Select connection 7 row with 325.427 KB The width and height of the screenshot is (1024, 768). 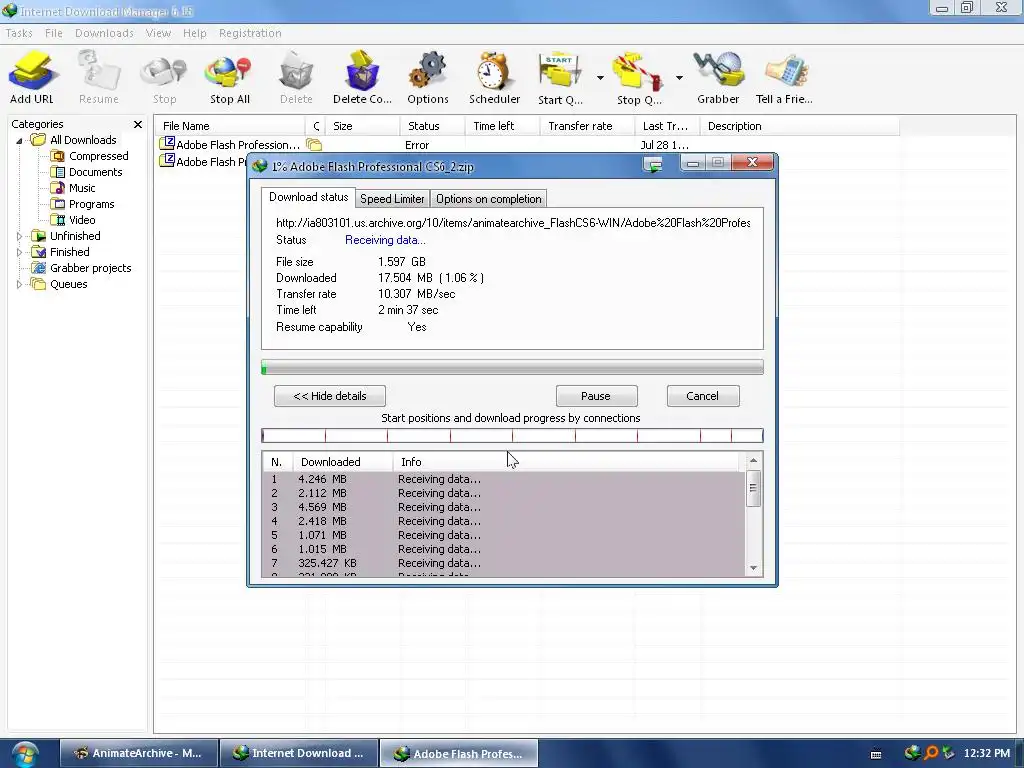[504, 563]
